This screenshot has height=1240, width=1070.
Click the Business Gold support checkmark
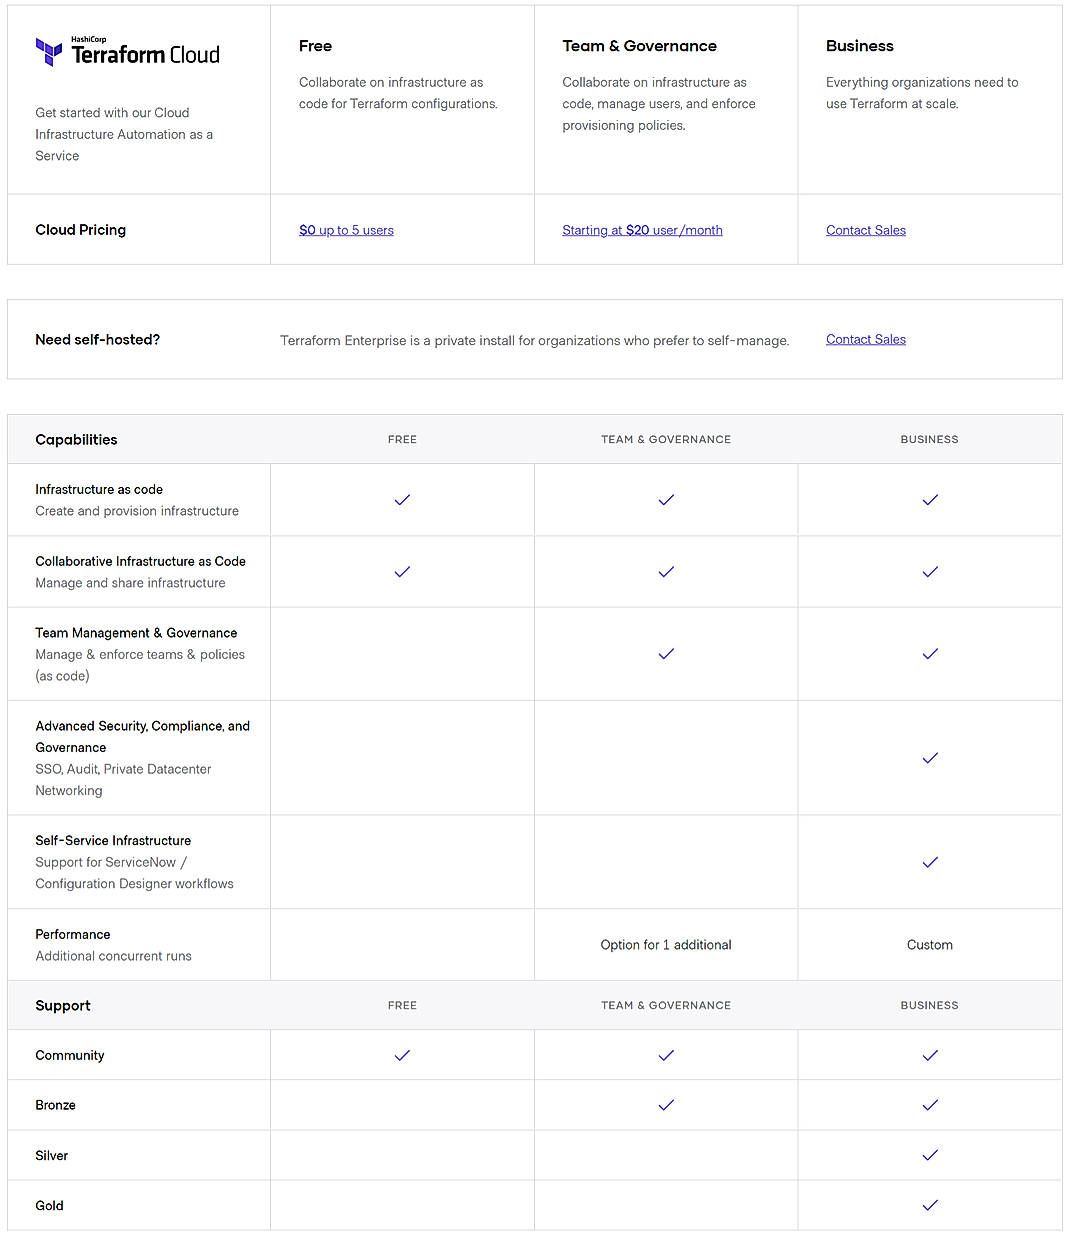tap(929, 1205)
